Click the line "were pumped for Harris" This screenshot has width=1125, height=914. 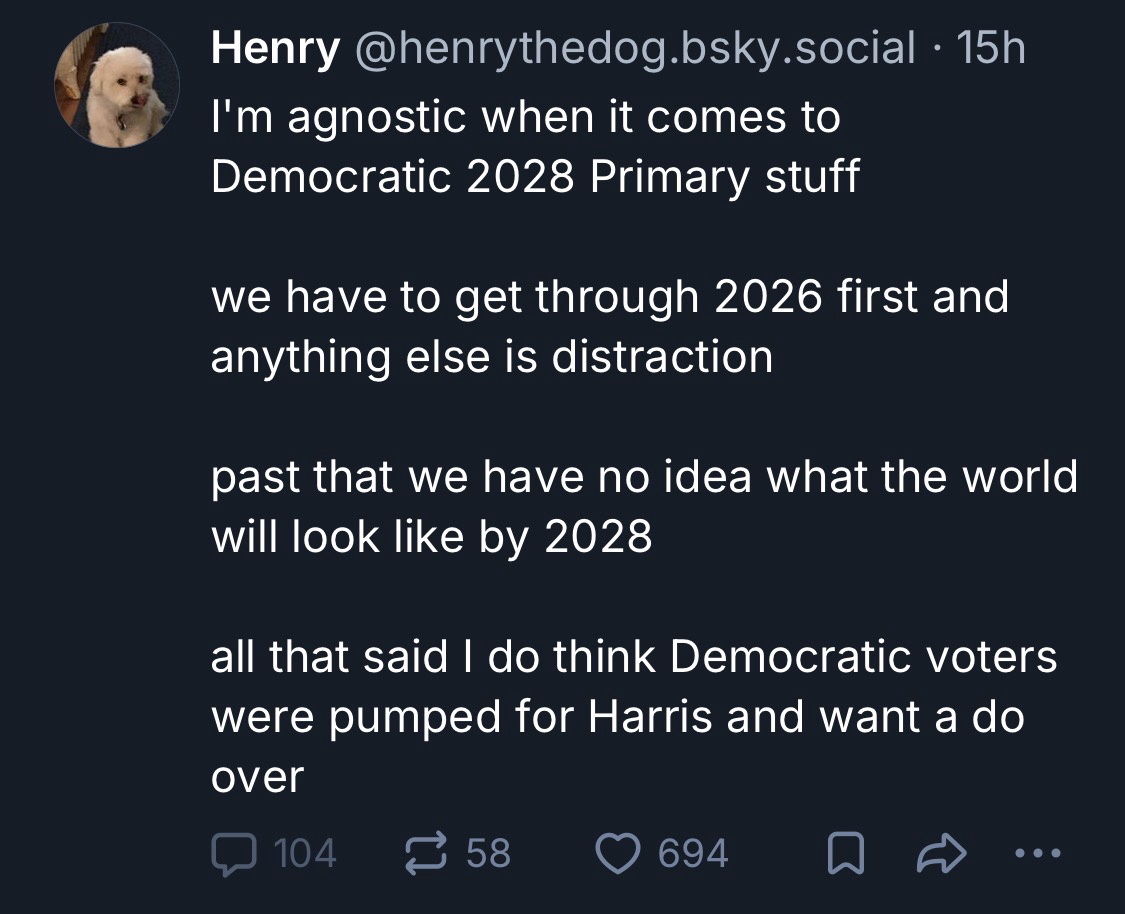pyautogui.click(x=617, y=717)
